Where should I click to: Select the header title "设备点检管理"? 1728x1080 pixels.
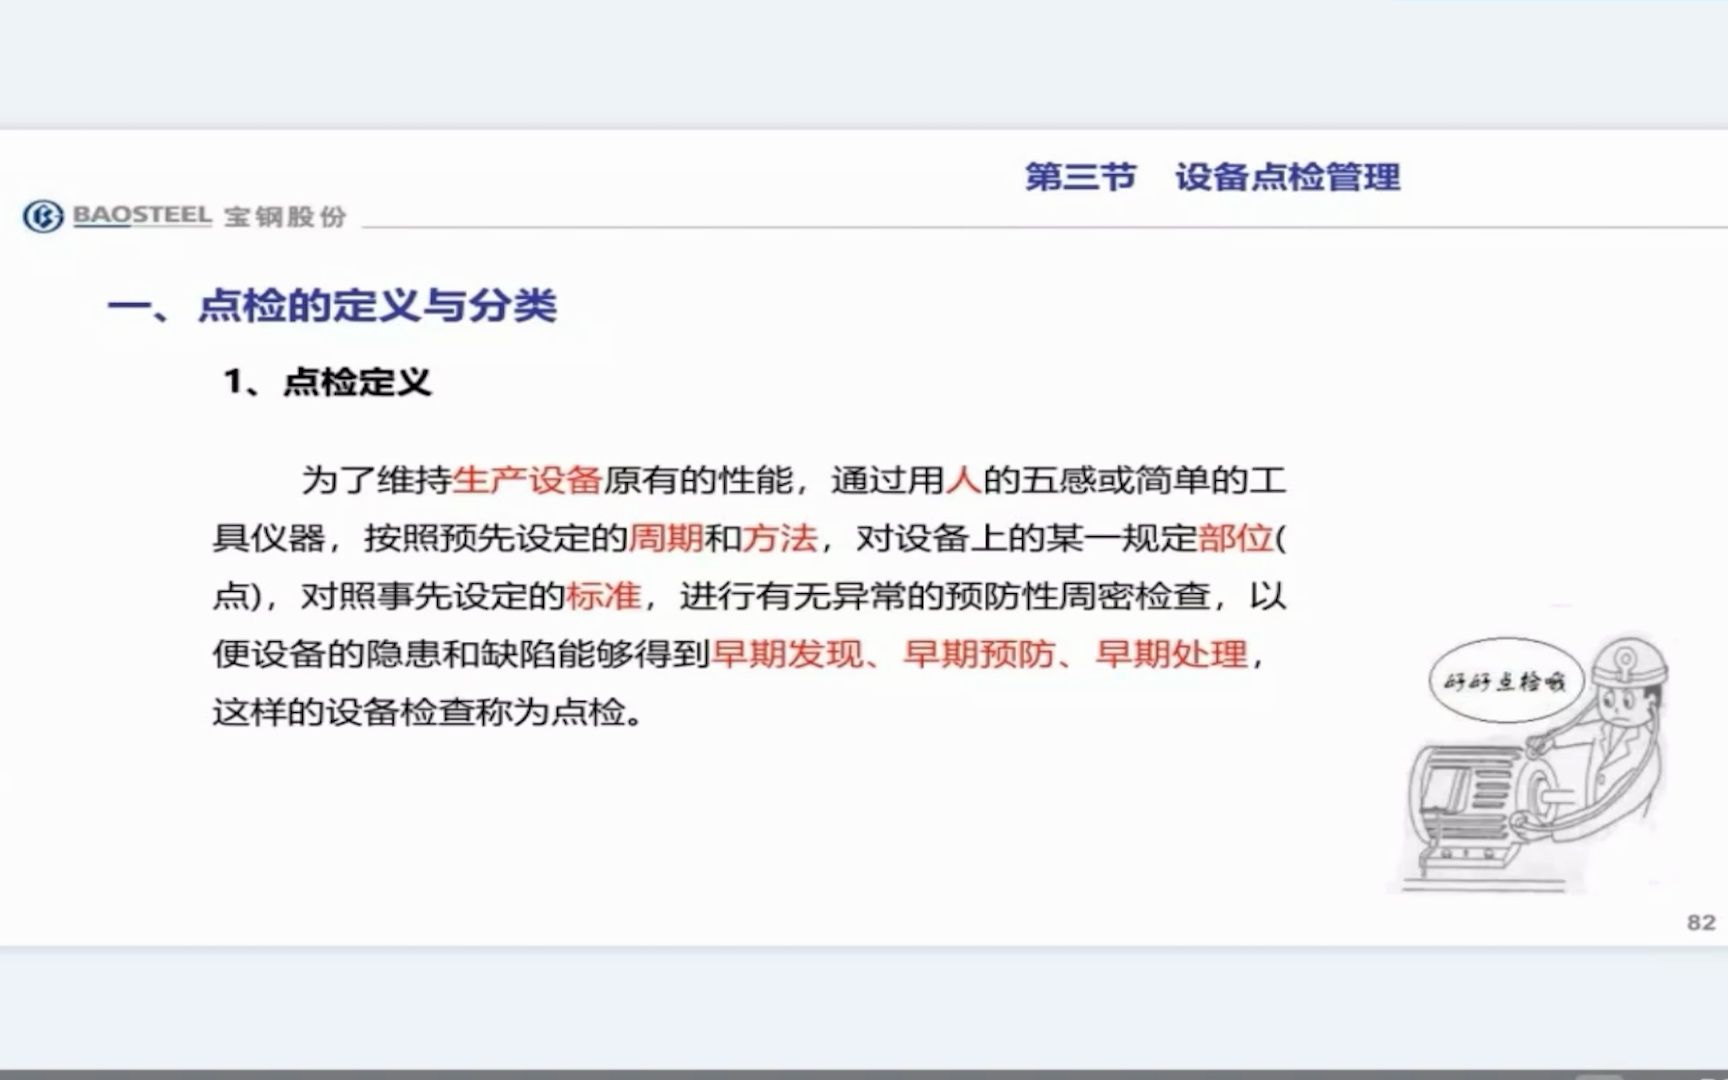1288,177
